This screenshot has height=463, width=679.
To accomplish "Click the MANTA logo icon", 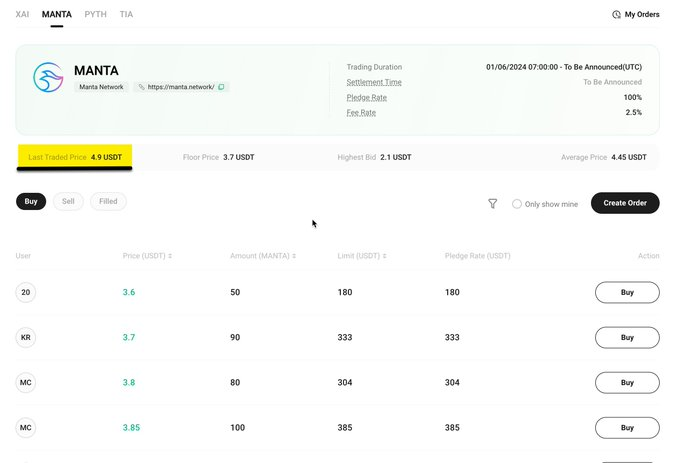I will [48, 78].
